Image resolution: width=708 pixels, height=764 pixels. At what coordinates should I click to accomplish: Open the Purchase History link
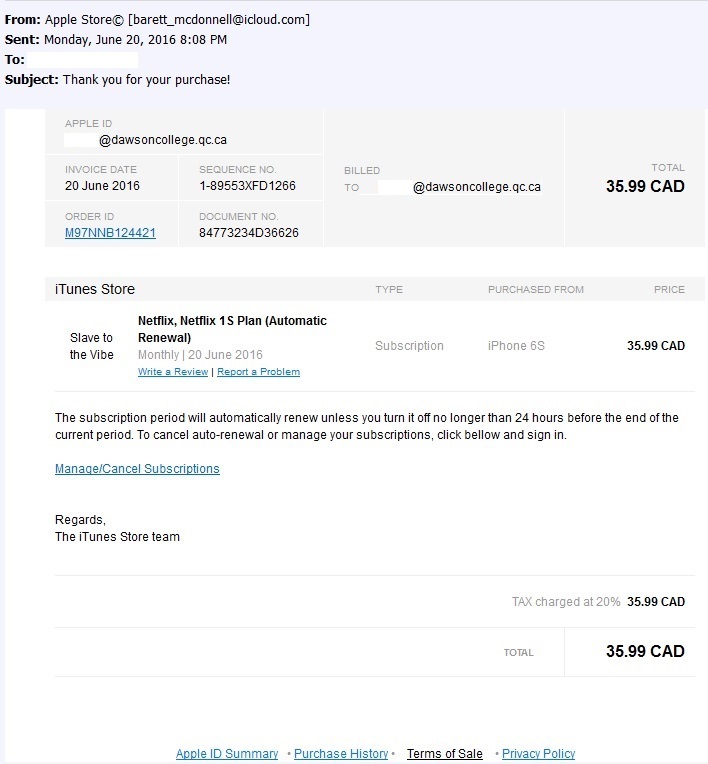(x=341, y=753)
